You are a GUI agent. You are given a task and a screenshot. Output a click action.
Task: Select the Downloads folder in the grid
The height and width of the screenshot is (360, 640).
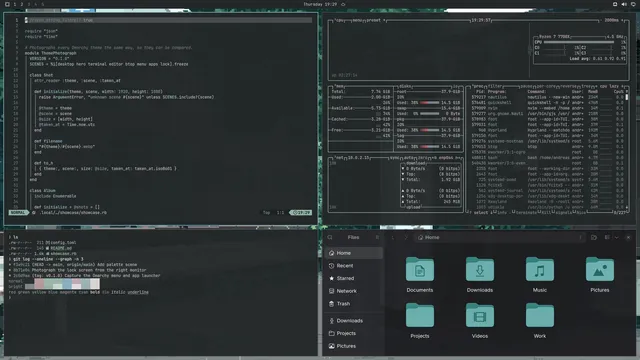tap(480, 269)
